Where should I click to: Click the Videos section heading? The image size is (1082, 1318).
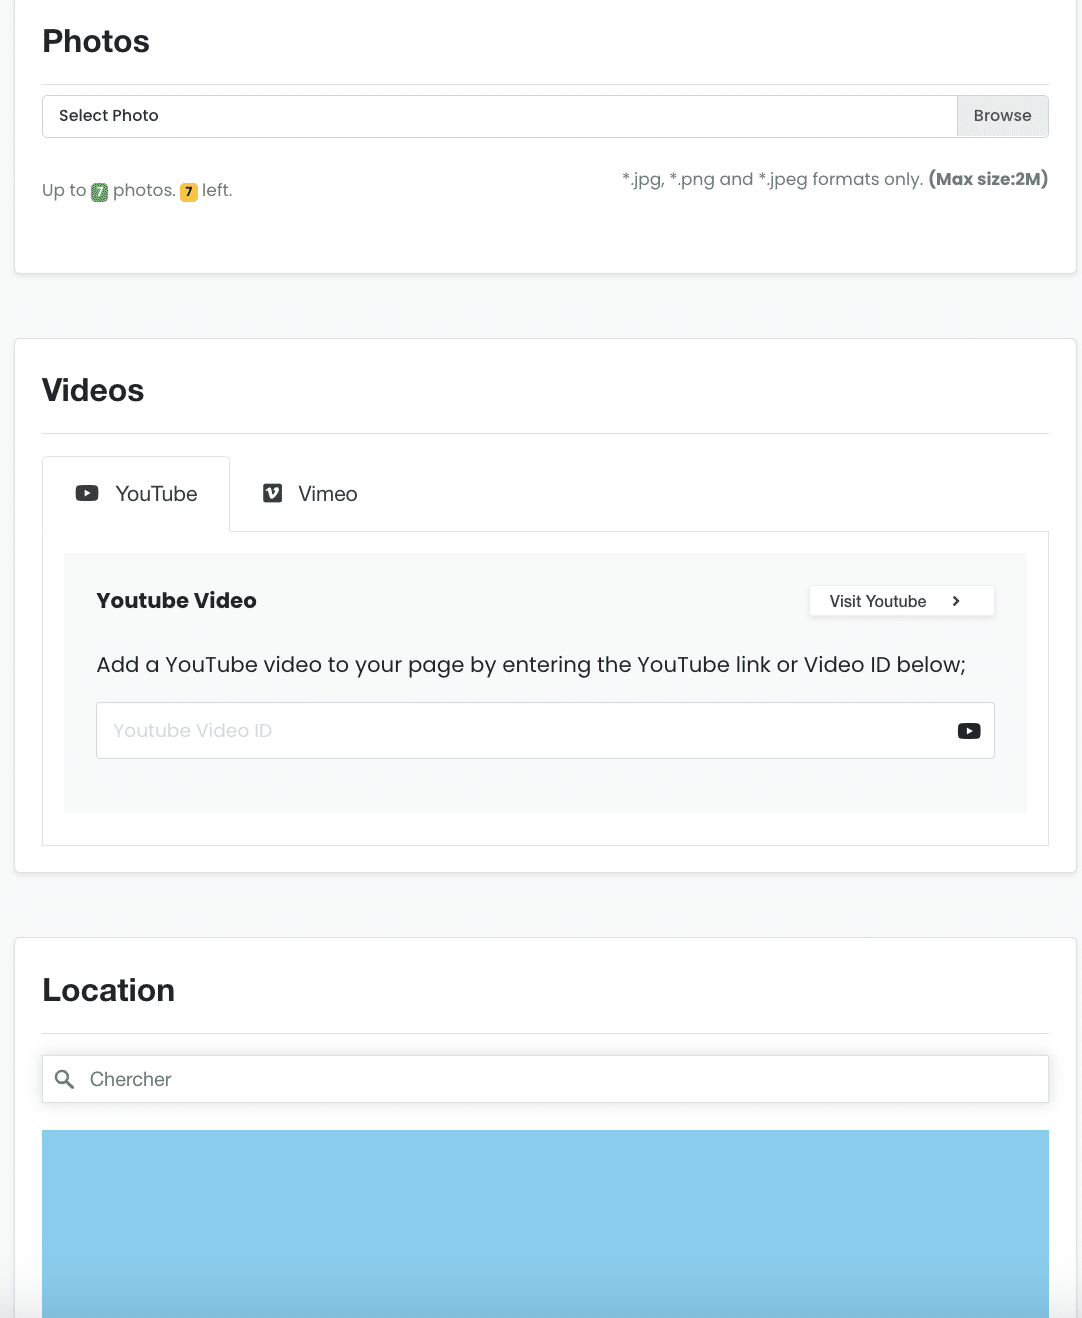[93, 390]
